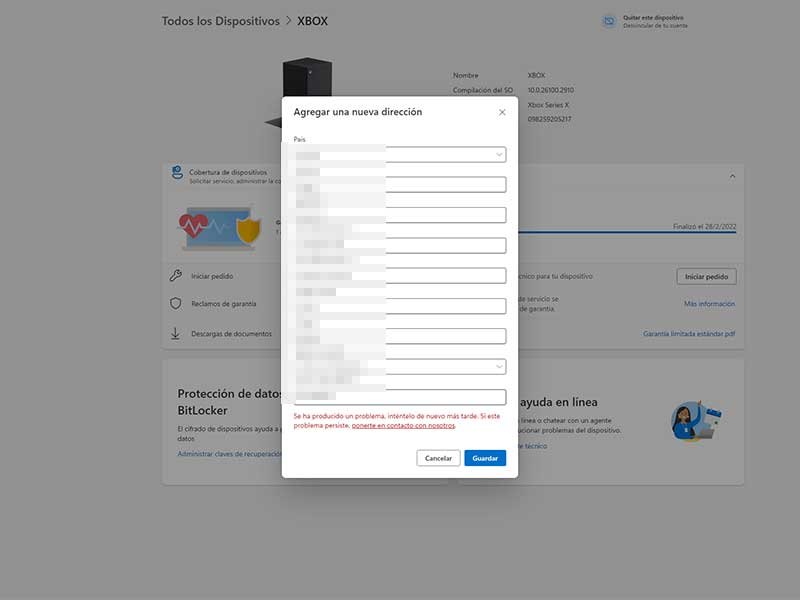Select the XBOX breadcrumb title
This screenshot has width=800, height=600.
click(312, 21)
